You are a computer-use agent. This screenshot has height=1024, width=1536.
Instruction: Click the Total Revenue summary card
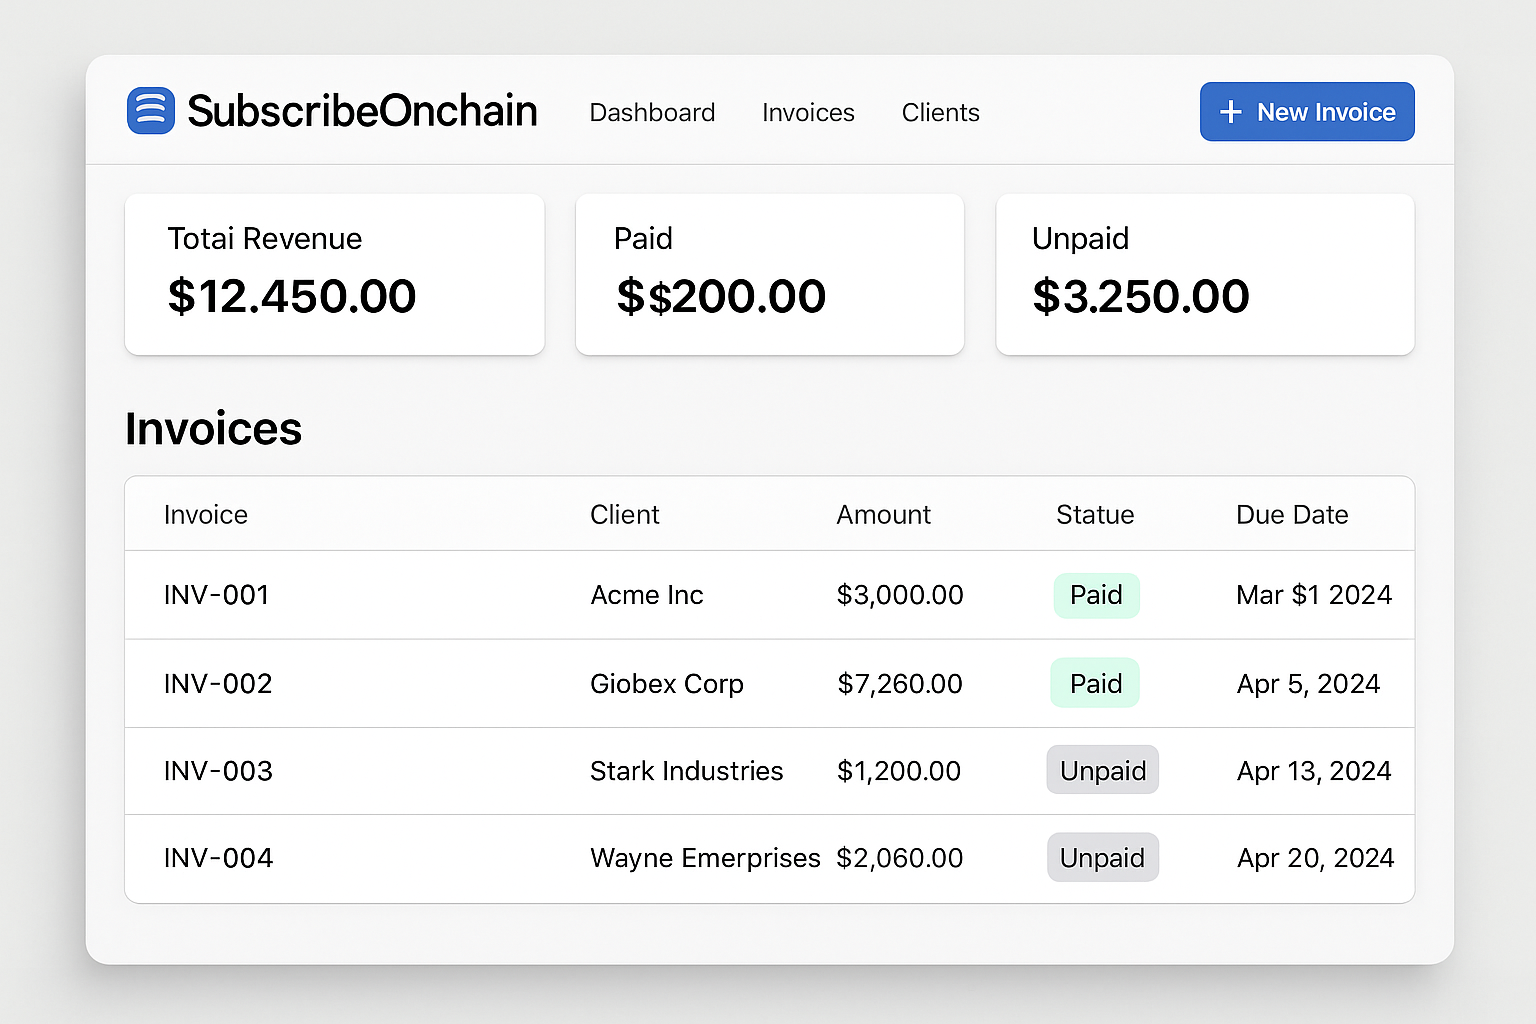(334, 274)
